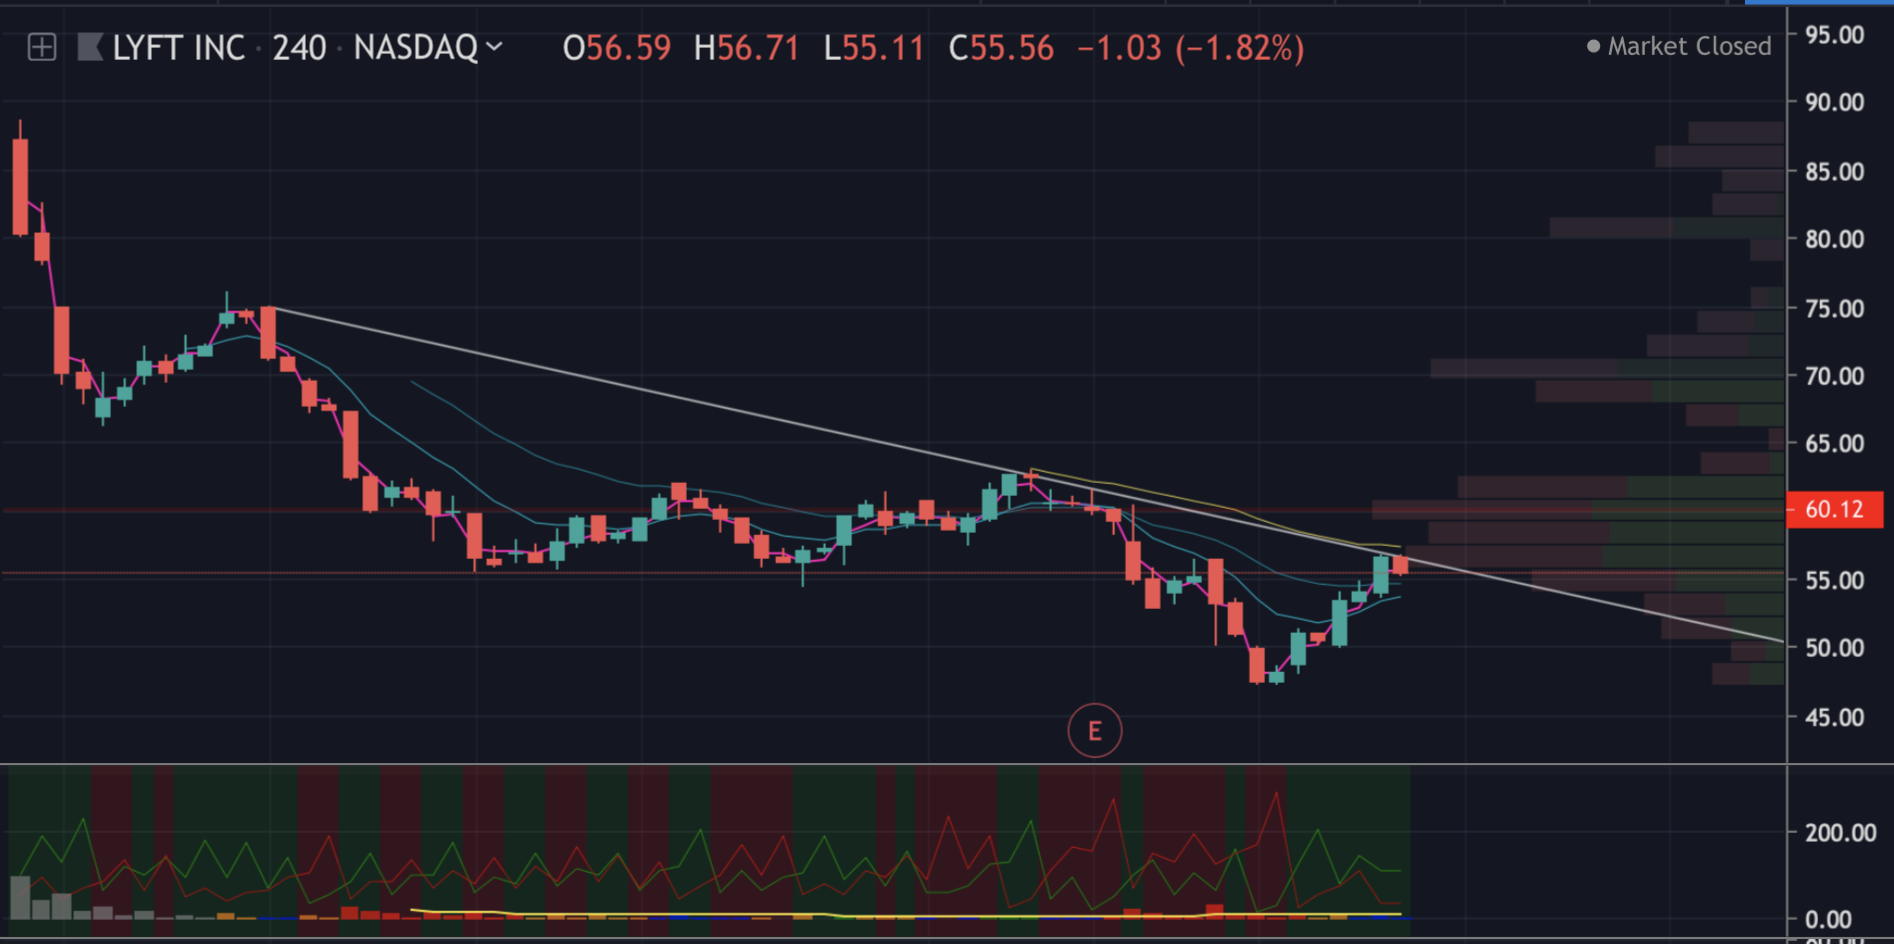Click the low value L55.11

(x=874, y=48)
